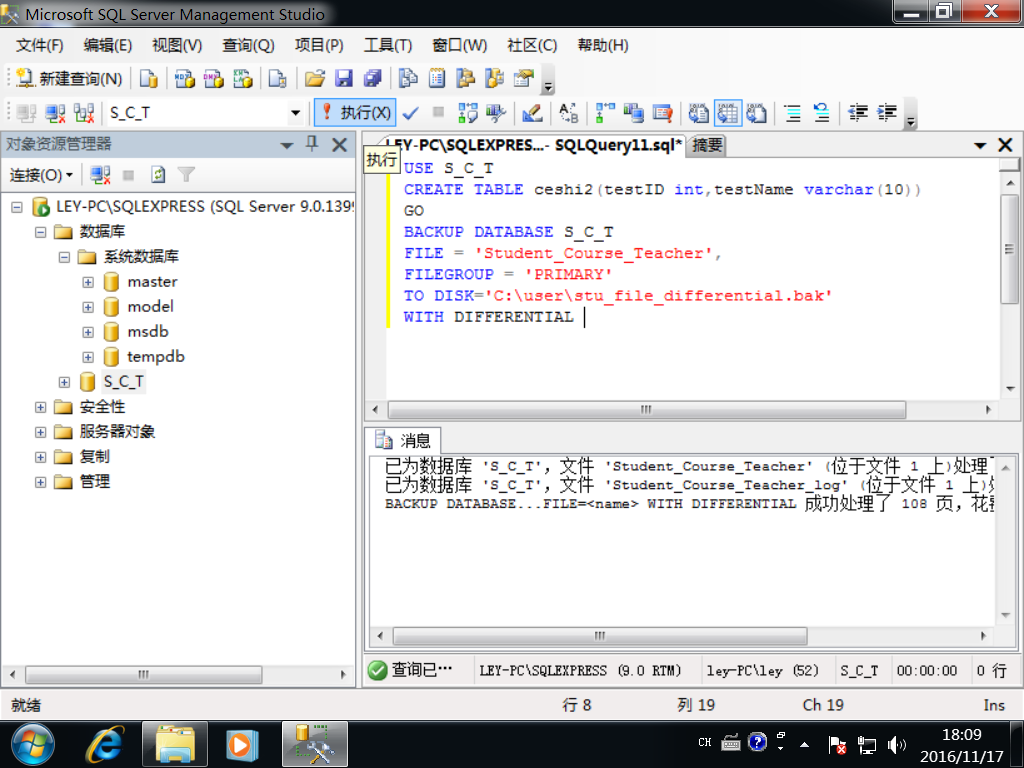The height and width of the screenshot is (768, 1024).
Task: Expand the S_C_T database node
Action: click(x=64, y=382)
